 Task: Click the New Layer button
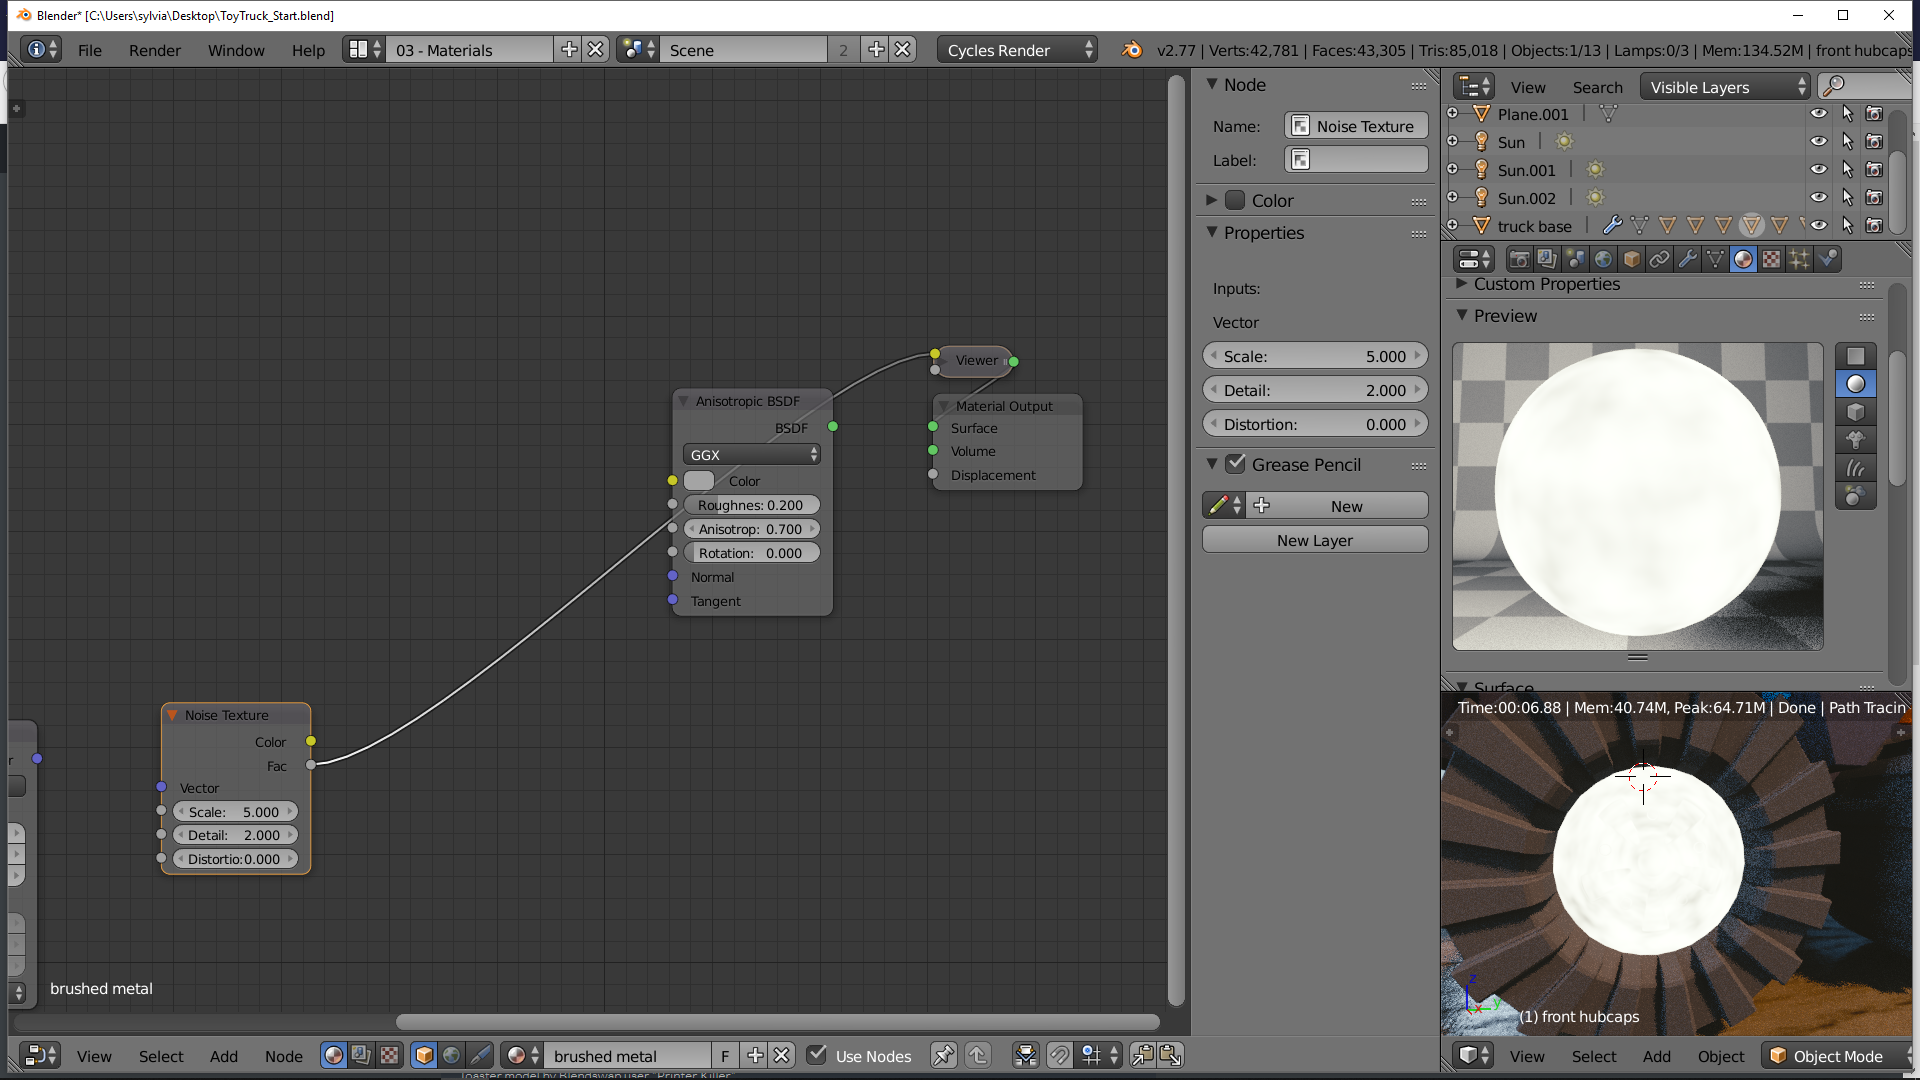tap(1314, 540)
